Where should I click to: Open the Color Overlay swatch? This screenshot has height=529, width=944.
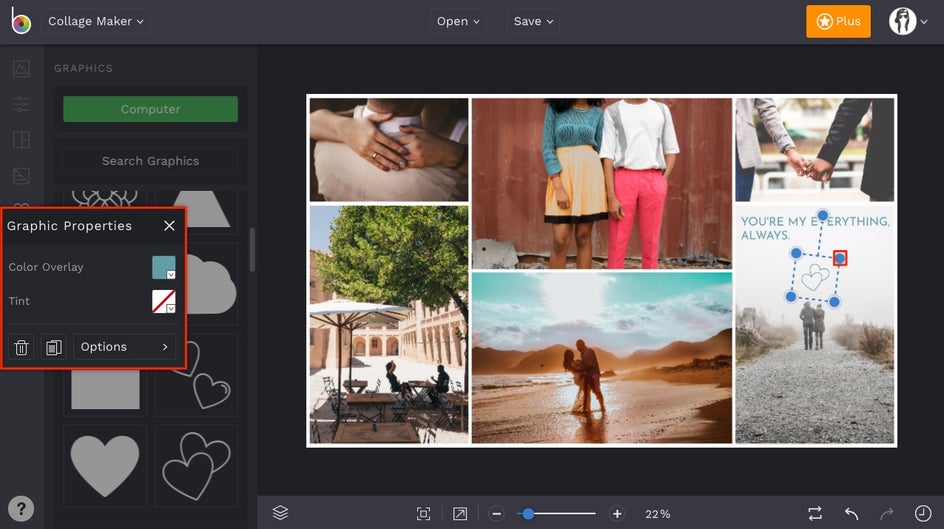(164, 267)
